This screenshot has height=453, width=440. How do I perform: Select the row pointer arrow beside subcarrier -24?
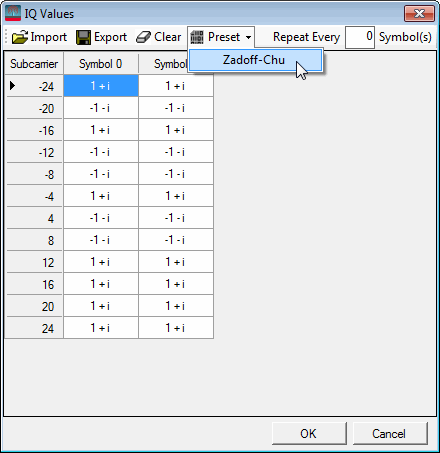coord(12,86)
